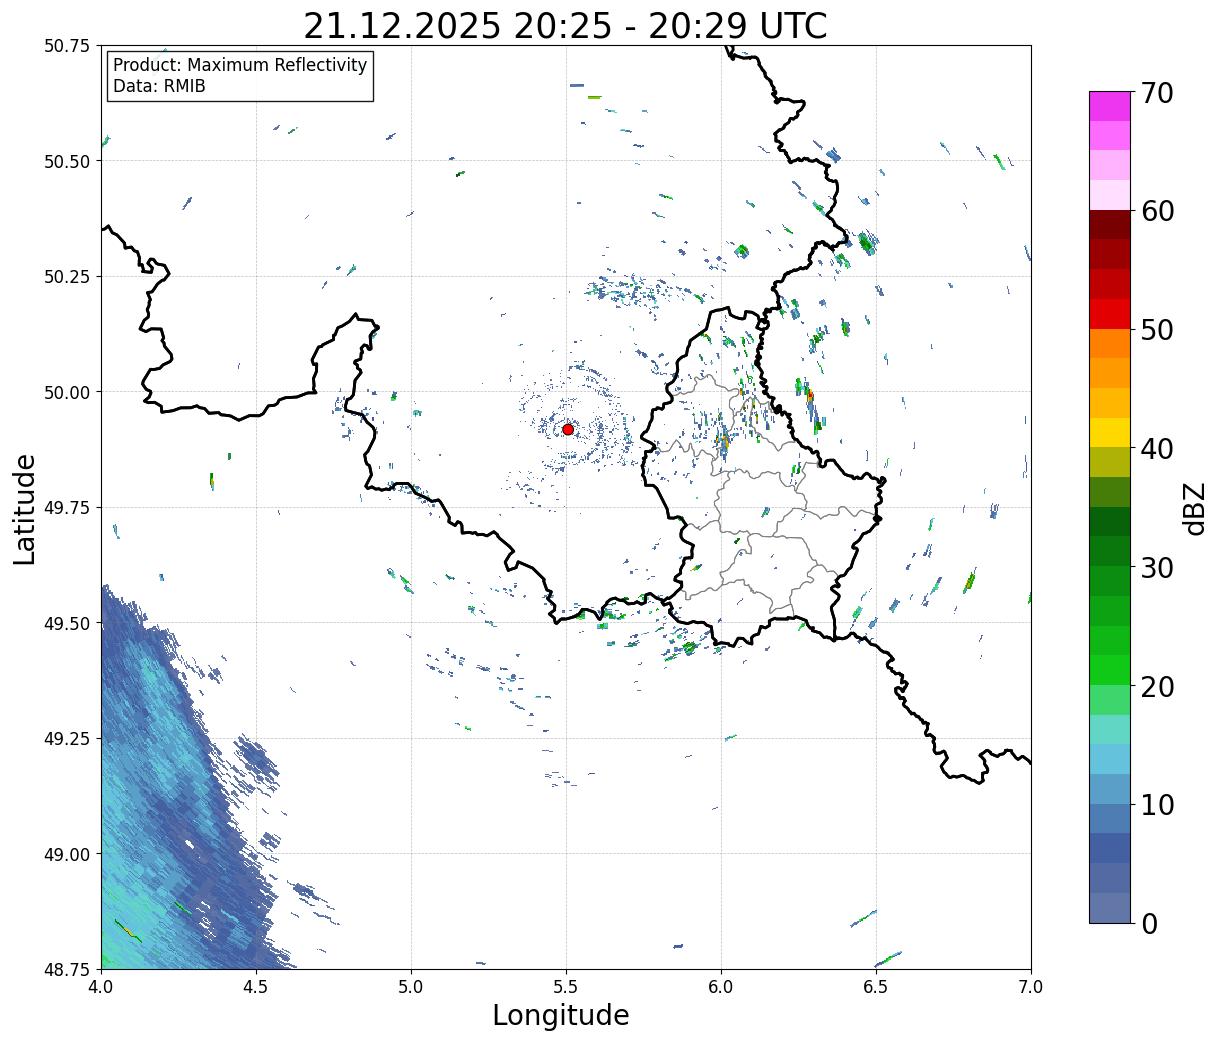The height and width of the screenshot is (1040, 1219).
Task: Click the latitude tick label 49.75
Action: point(68,508)
